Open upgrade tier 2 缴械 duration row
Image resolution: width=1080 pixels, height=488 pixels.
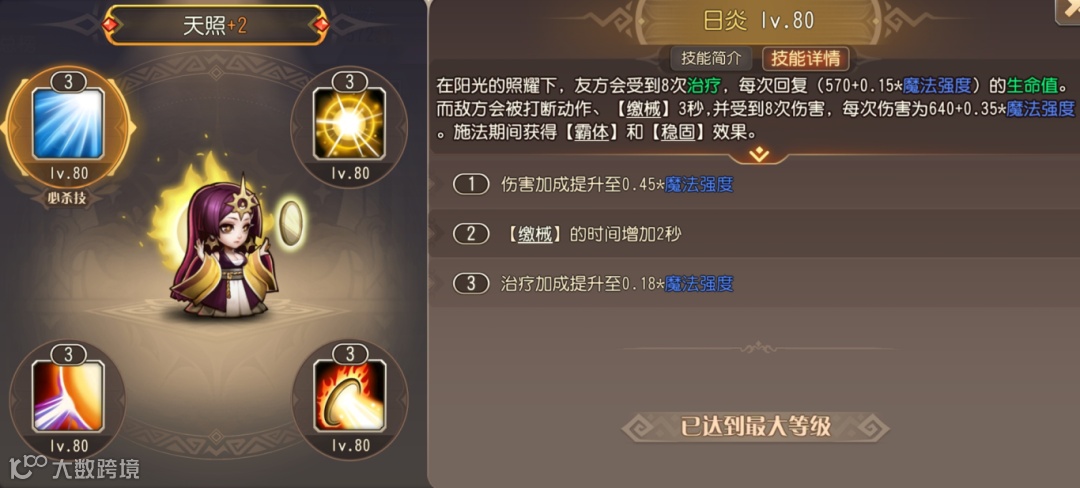[754, 234]
